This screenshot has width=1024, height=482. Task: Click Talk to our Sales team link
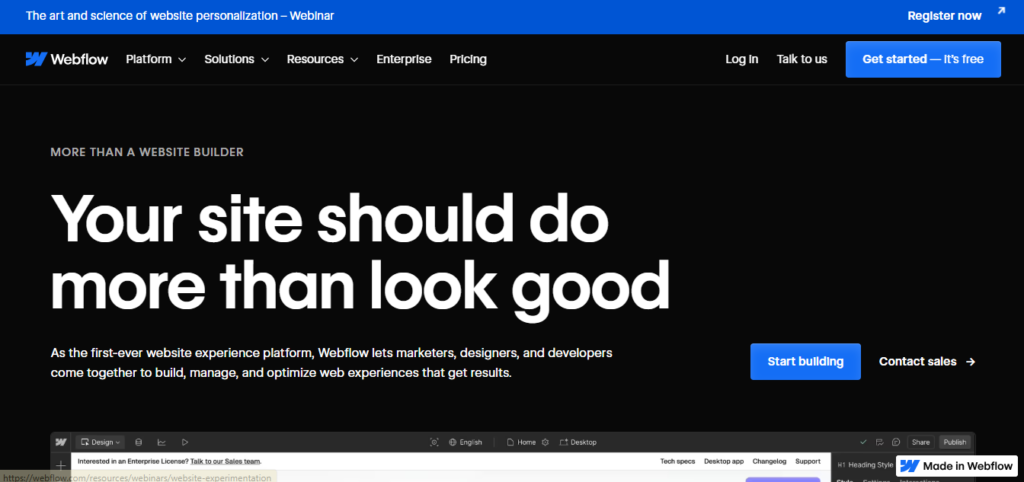(x=225, y=461)
